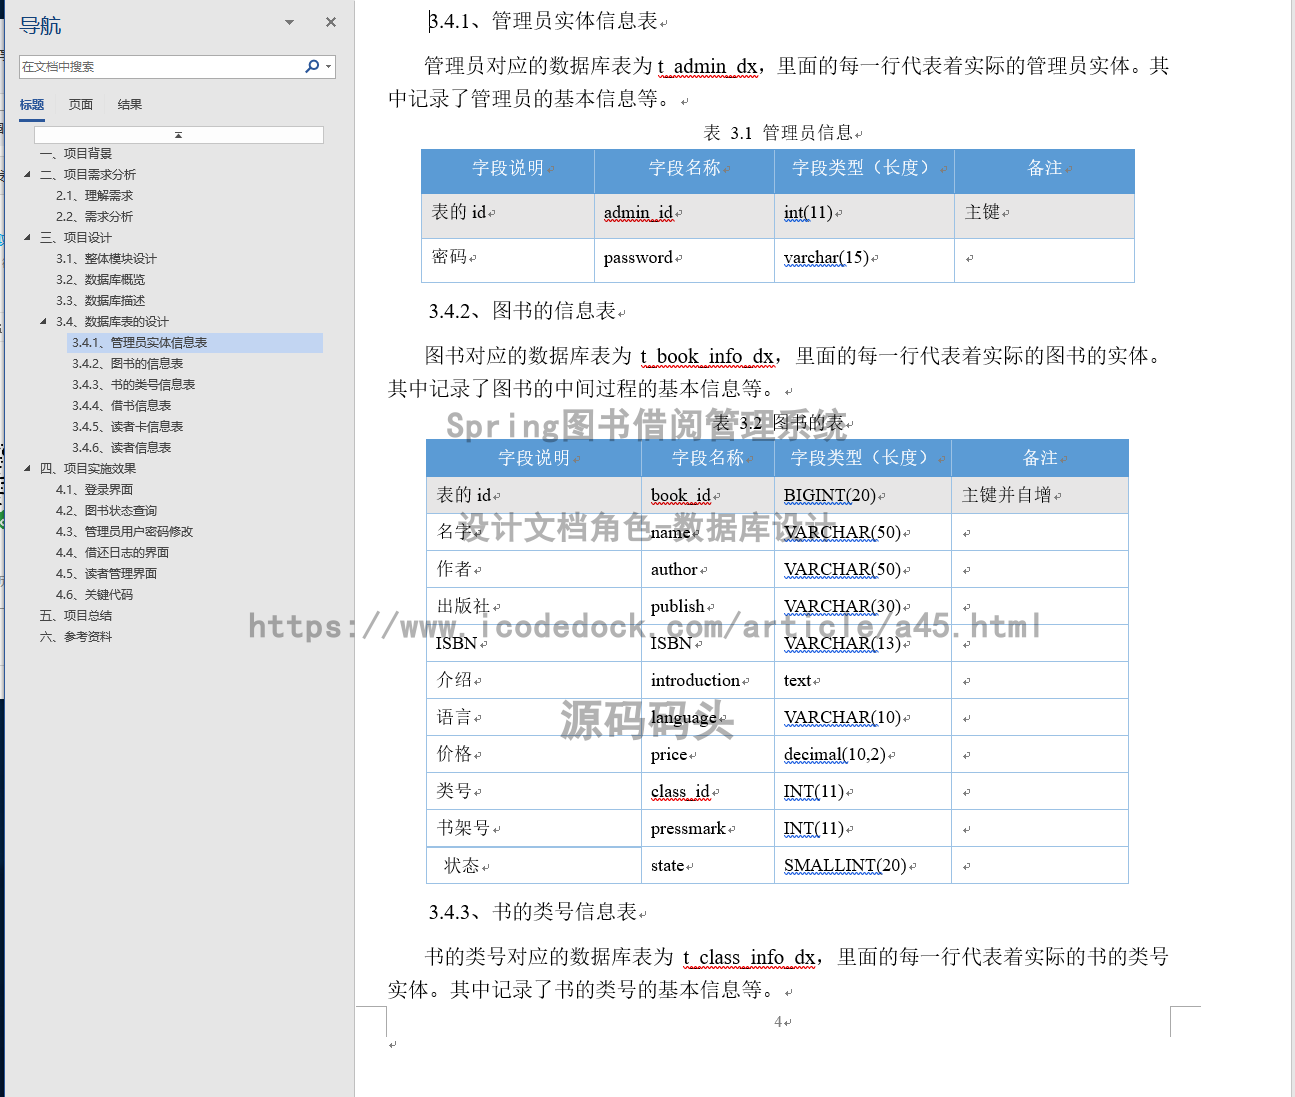The width and height of the screenshot is (1295, 1097).
Task: Collapse the 四、项目实施效果 heading
Action: click(x=27, y=468)
